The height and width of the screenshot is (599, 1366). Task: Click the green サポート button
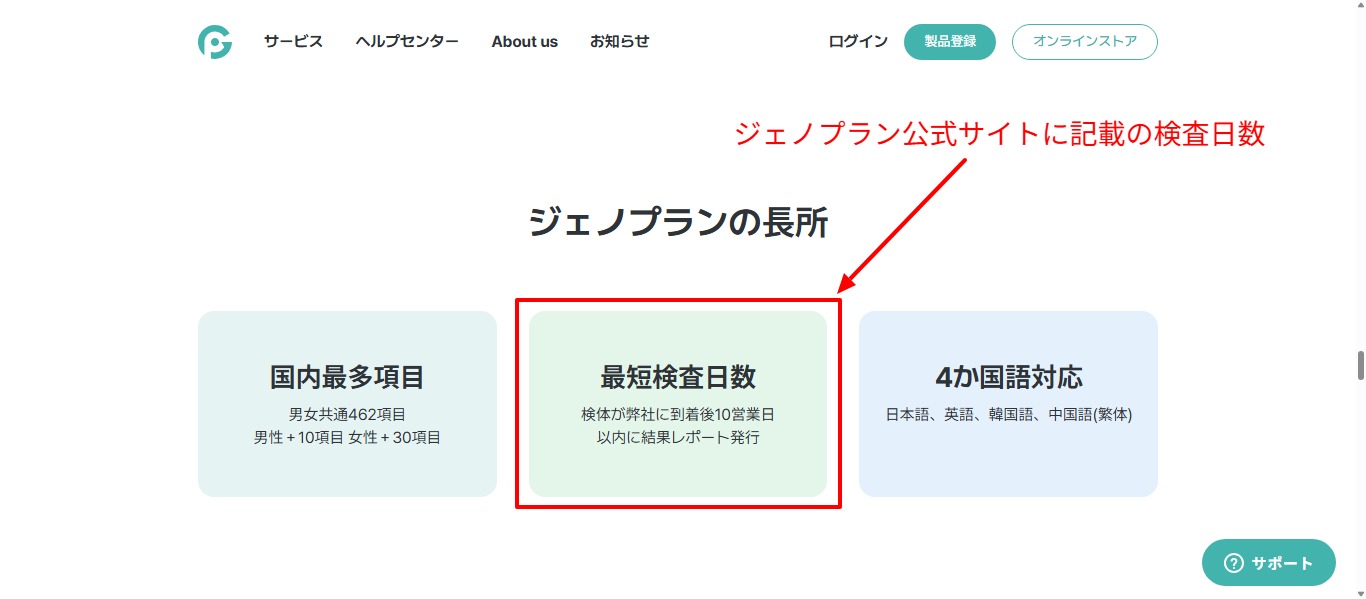tap(1268, 562)
